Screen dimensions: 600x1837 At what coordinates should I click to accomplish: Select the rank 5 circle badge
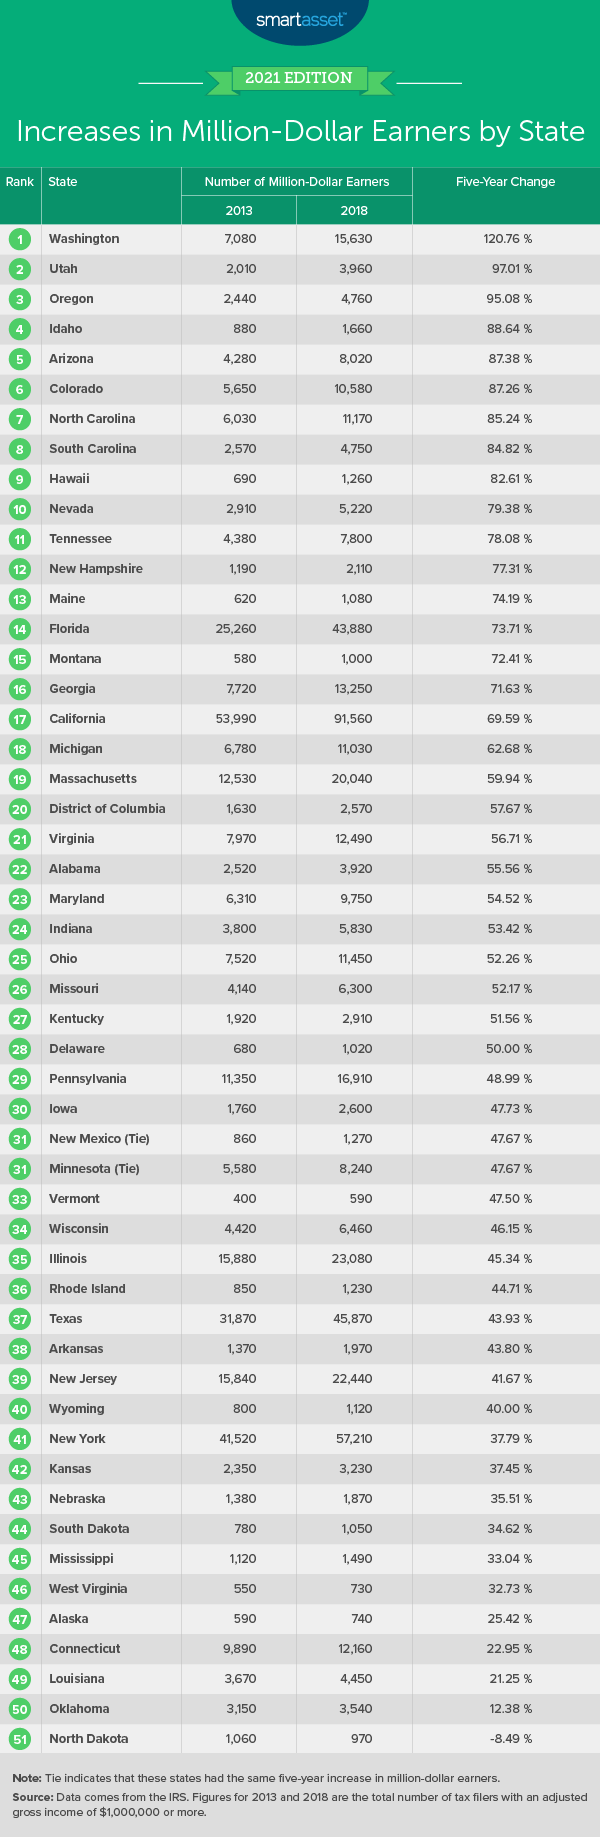20,359
